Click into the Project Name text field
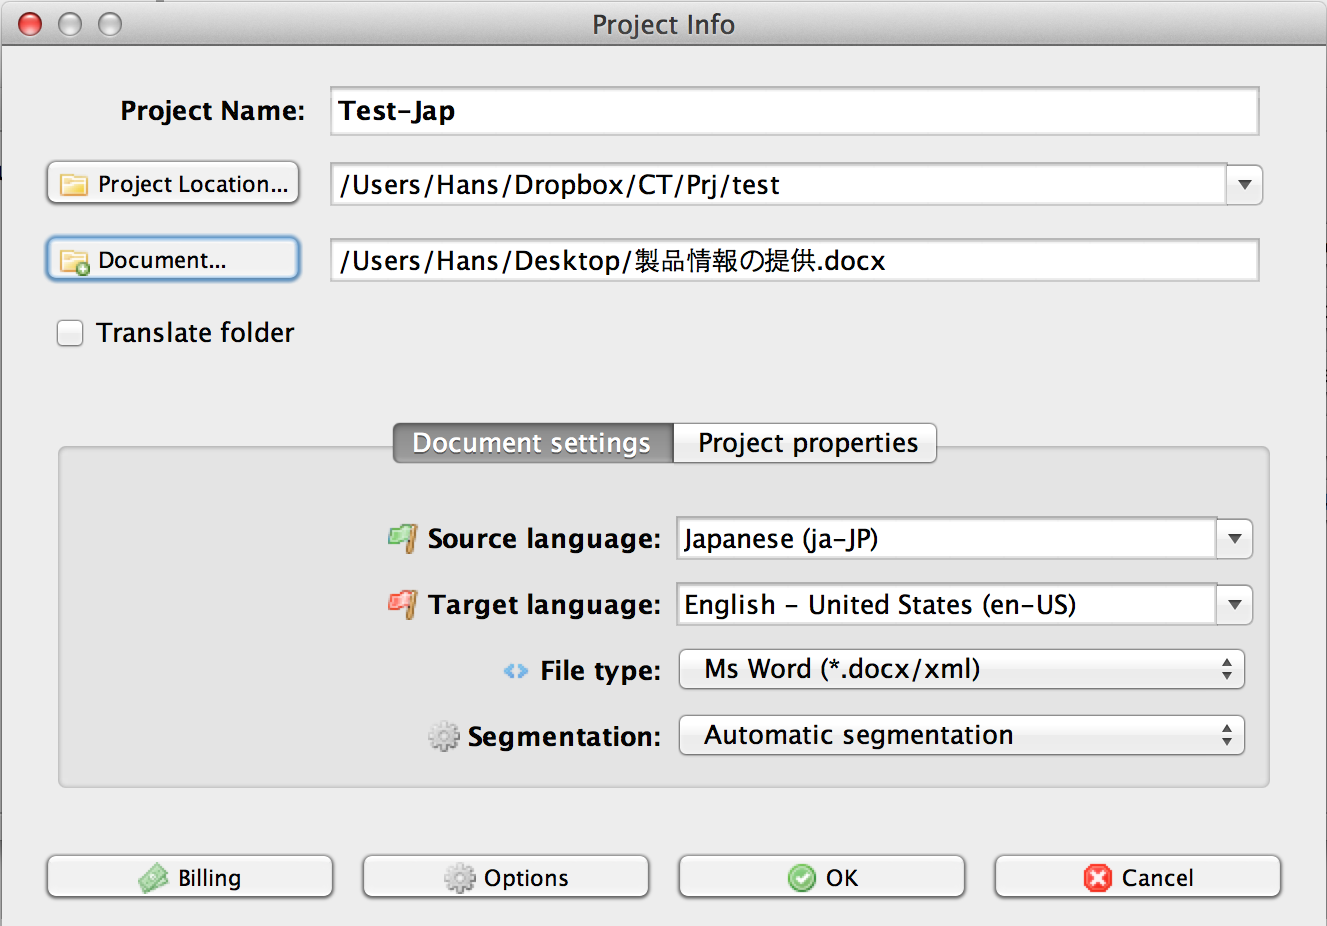The height and width of the screenshot is (926, 1327). 794,111
